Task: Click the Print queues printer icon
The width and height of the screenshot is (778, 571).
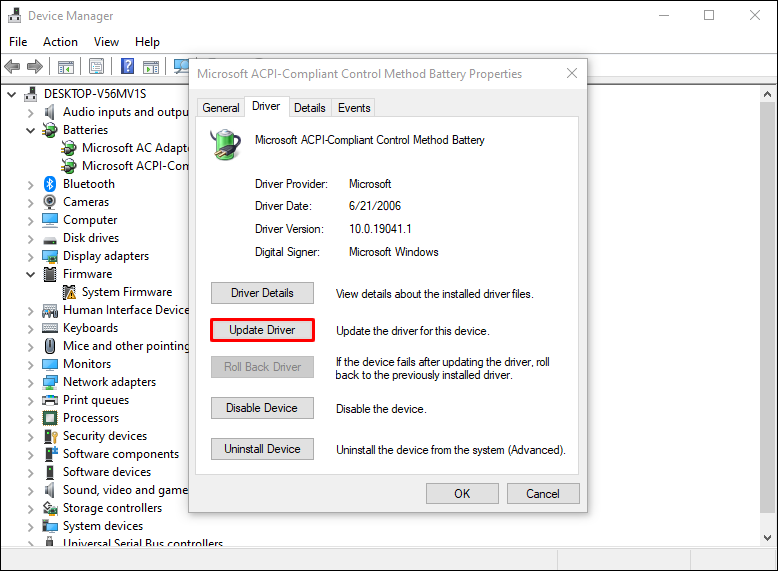Action: [x=50, y=400]
